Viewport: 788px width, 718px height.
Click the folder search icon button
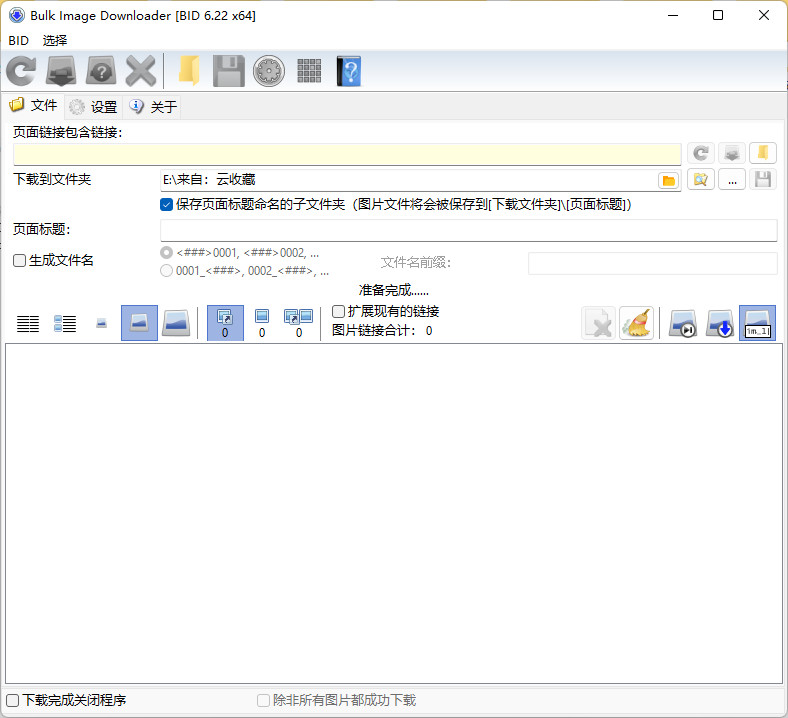(x=701, y=179)
